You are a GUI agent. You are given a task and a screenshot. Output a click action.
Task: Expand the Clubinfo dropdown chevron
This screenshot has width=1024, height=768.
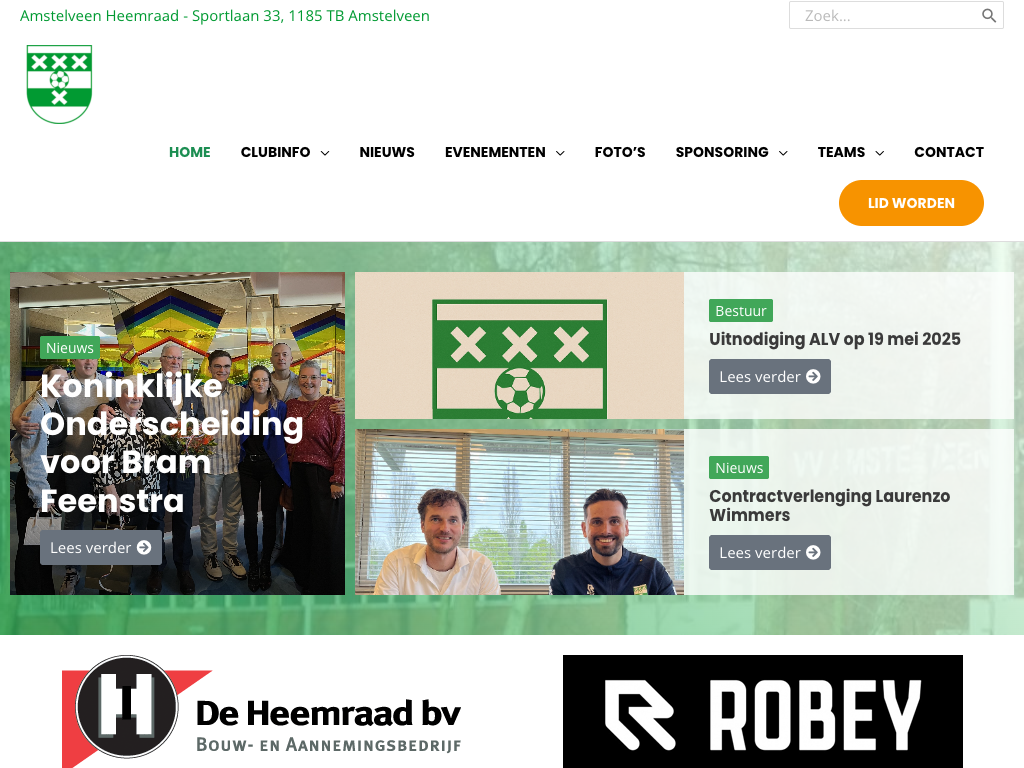(325, 153)
